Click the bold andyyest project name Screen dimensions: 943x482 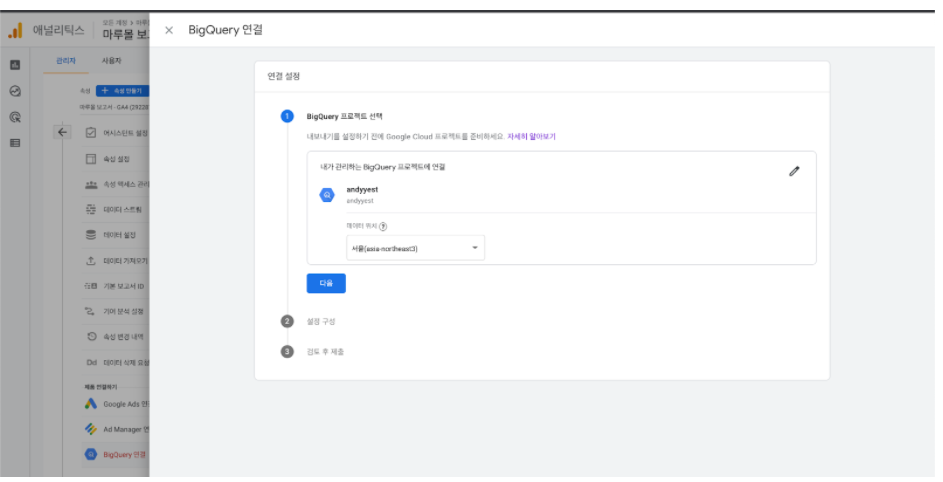362,190
